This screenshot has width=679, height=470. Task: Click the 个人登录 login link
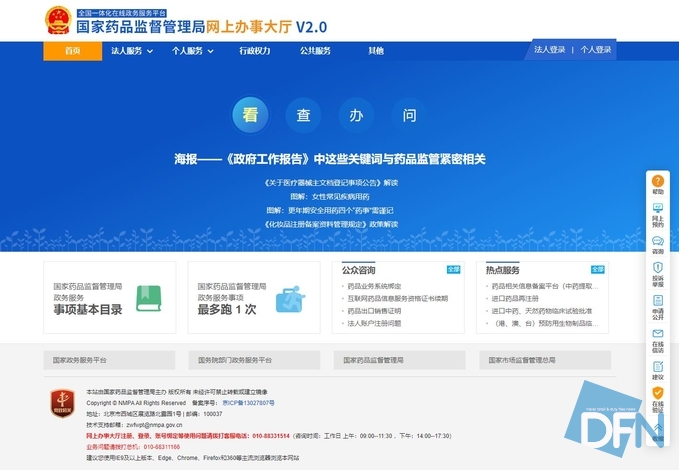pos(596,50)
